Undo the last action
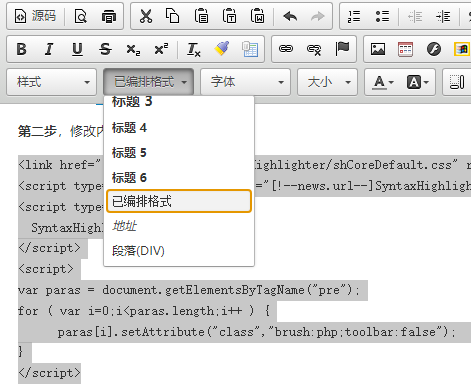Image resolution: width=471 pixels, height=390 pixels. pyautogui.click(x=290, y=16)
